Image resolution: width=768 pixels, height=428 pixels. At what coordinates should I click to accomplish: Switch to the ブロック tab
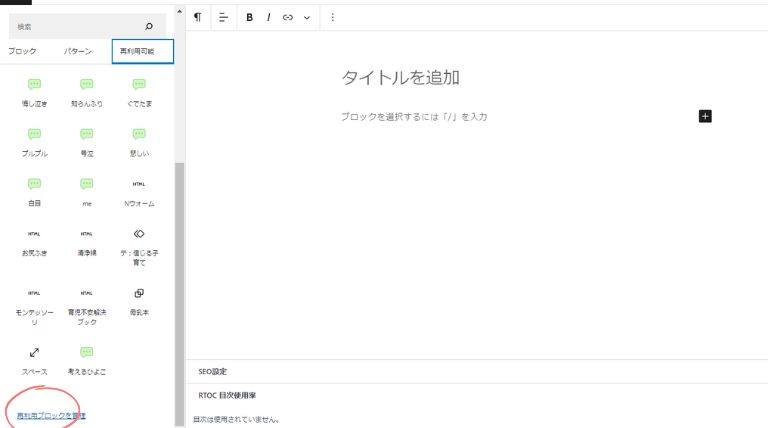(x=22, y=51)
